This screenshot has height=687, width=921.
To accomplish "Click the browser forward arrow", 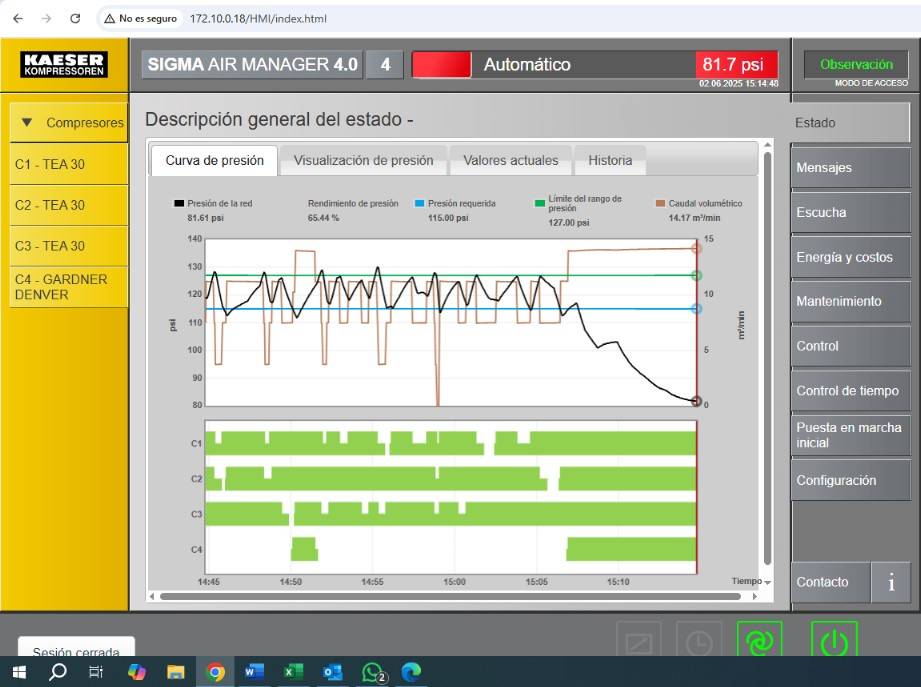I will pyautogui.click(x=46, y=19).
